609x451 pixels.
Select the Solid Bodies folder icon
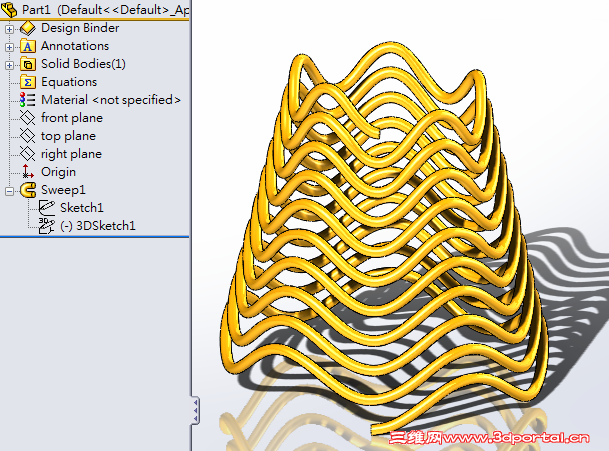[x=28, y=64]
